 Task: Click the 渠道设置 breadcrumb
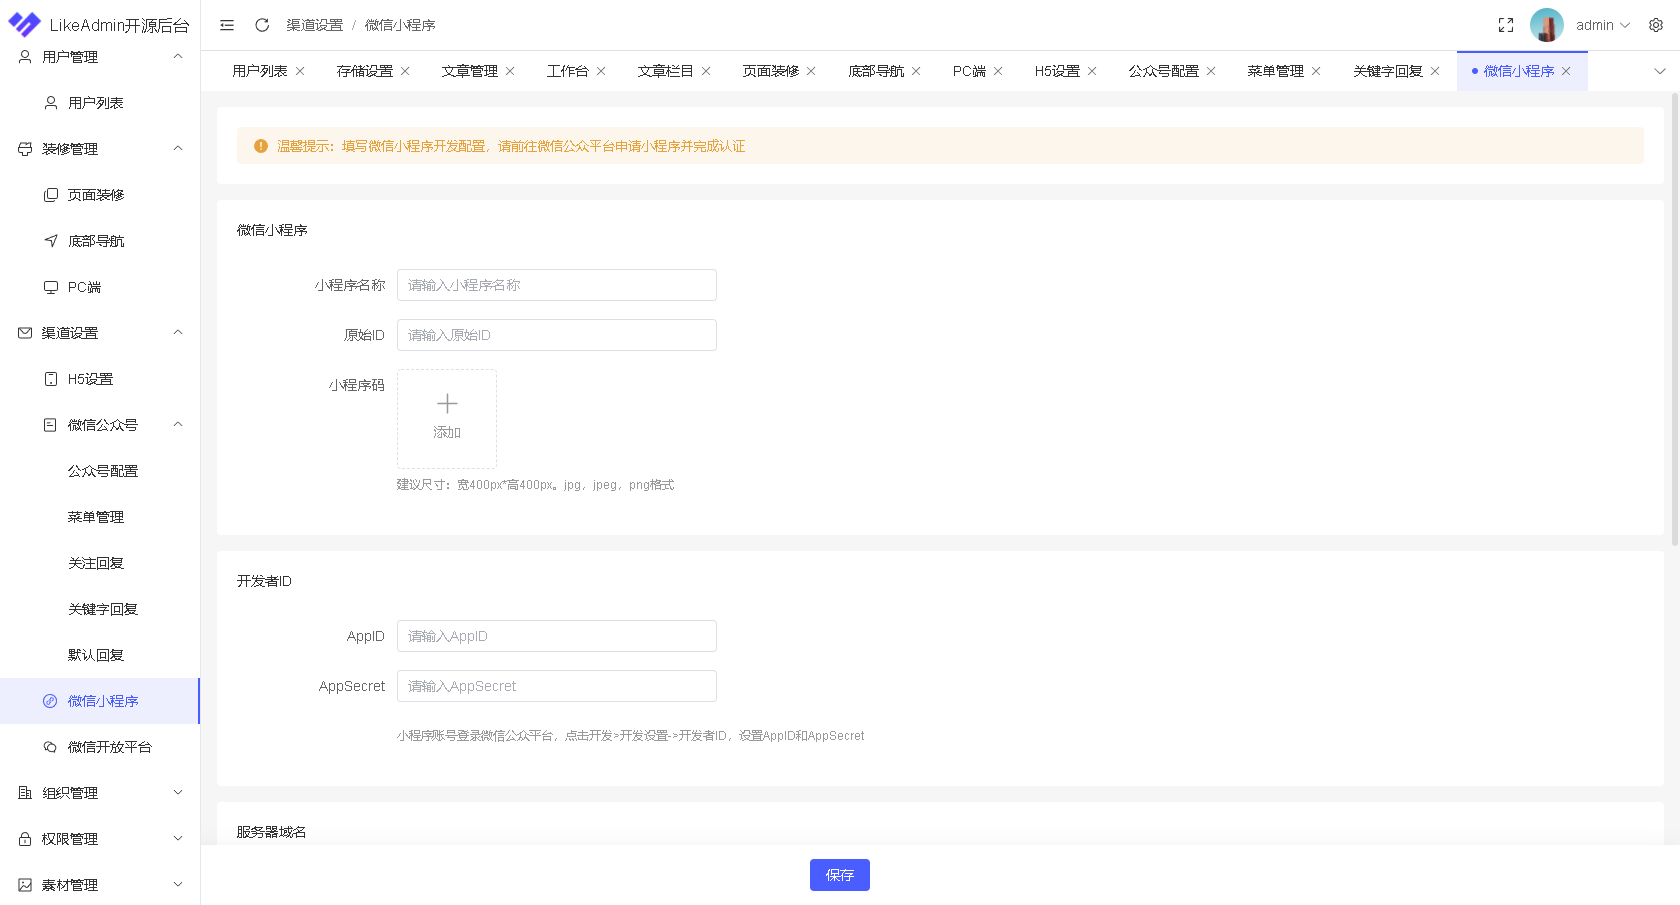314,25
